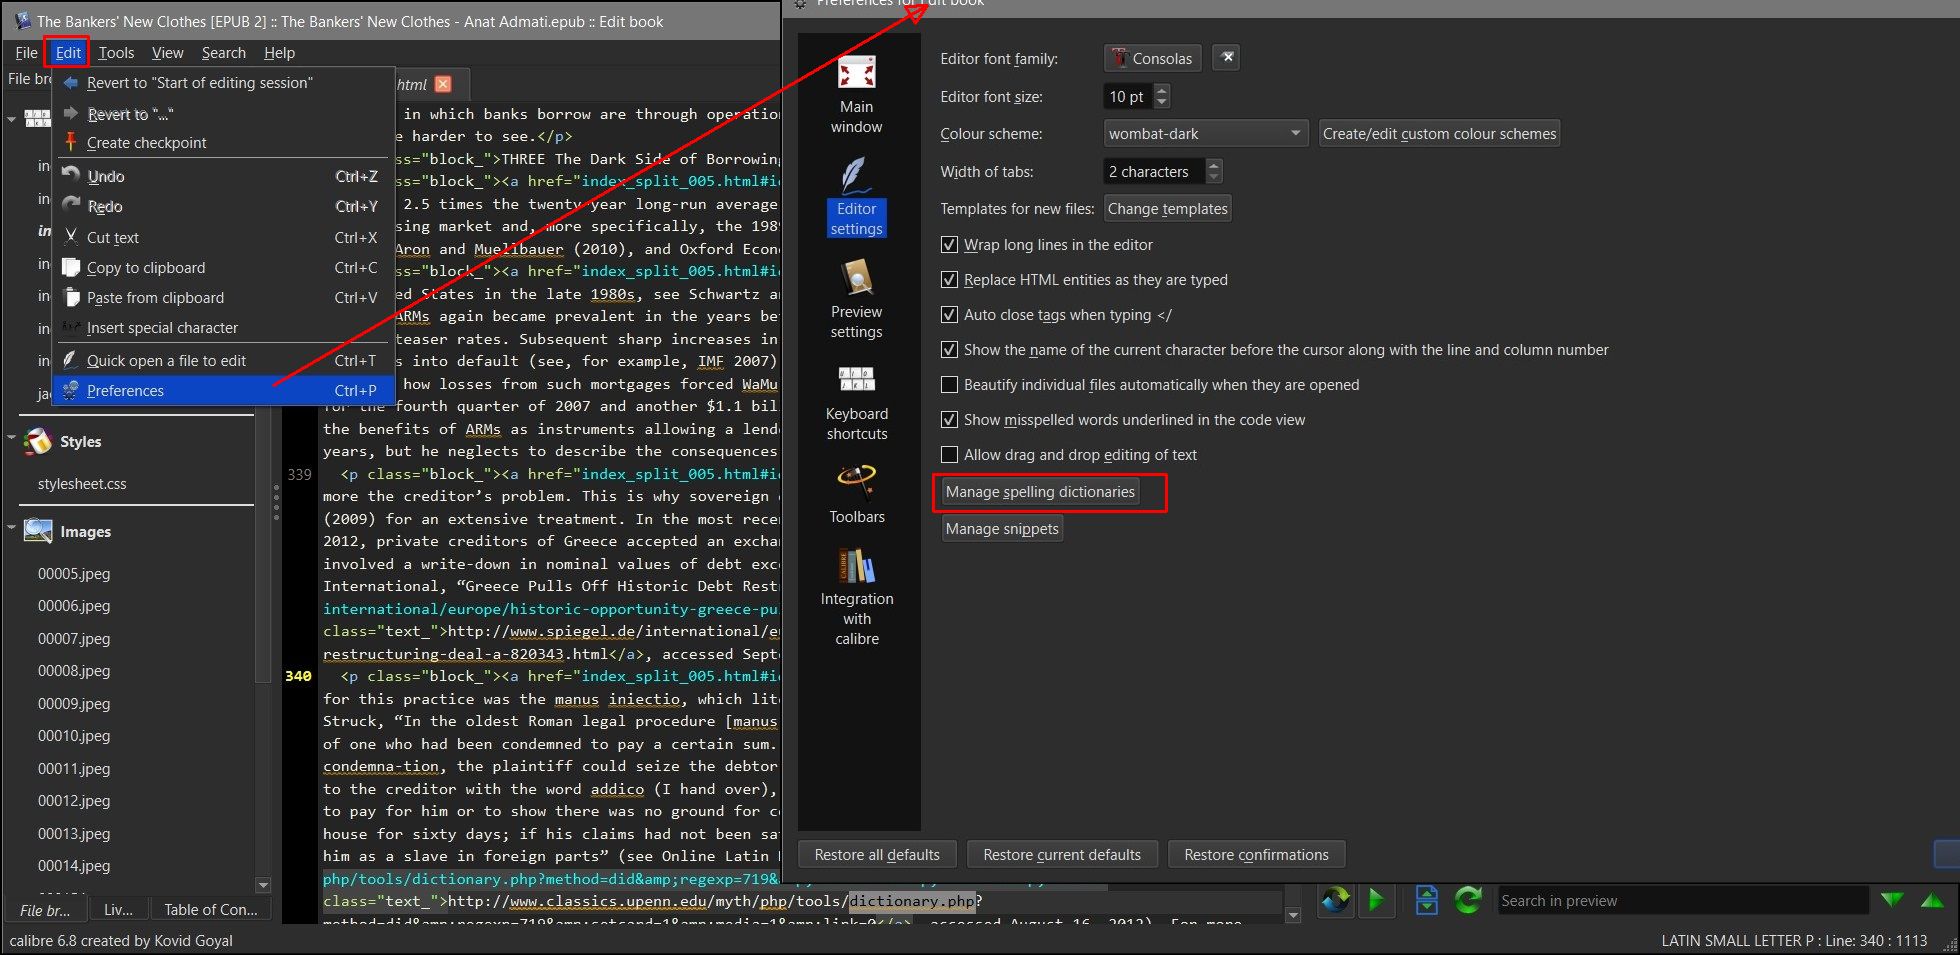Click the sync preview with editor icon
Screen dimensions: 1960x955
(1335, 901)
